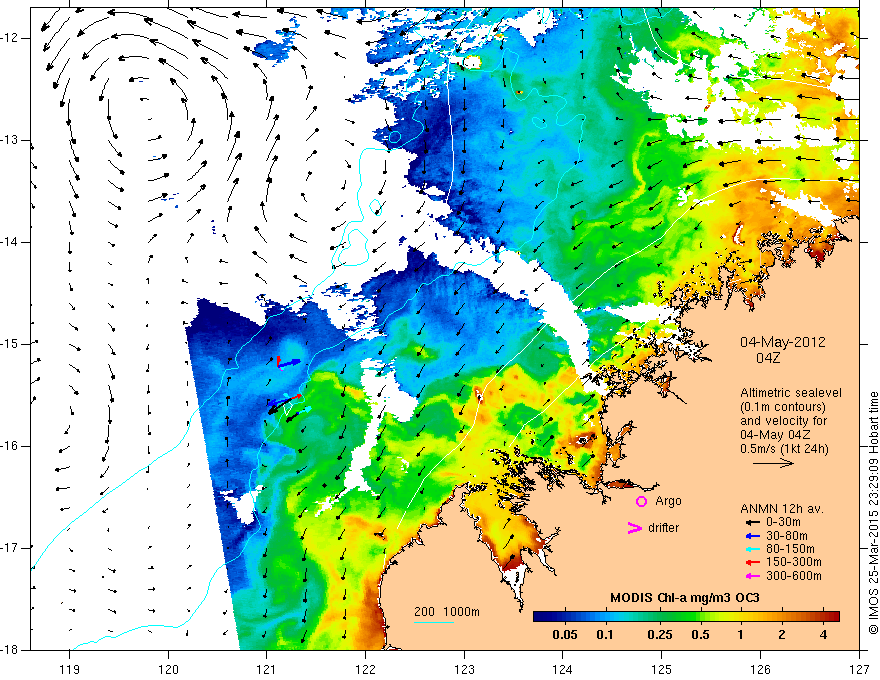Click the 0.1 colorbar tick label
This screenshot has width=880, height=680.
[x=604, y=635]
